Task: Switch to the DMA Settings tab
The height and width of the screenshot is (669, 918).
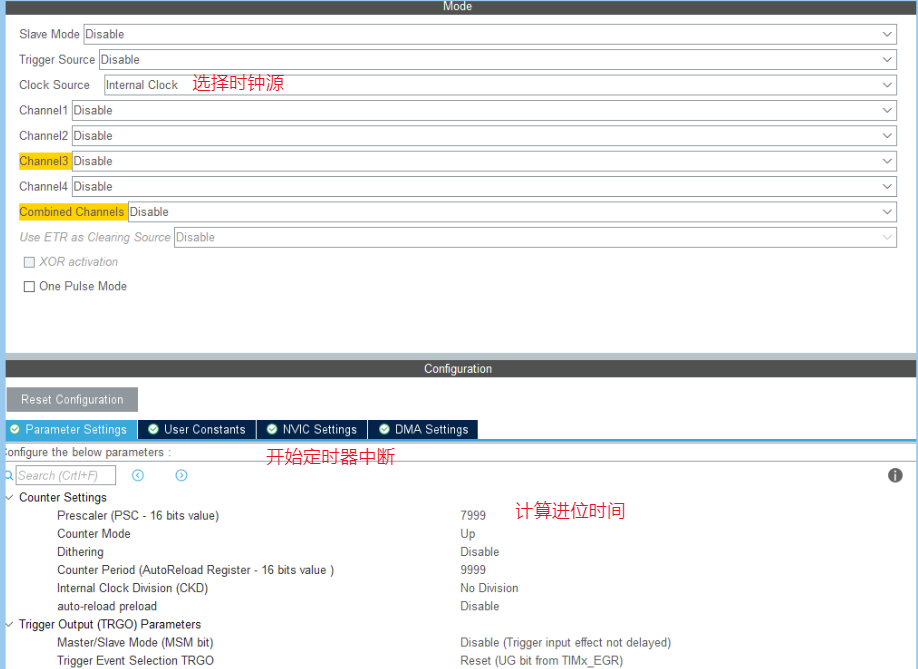Action: 423,430
